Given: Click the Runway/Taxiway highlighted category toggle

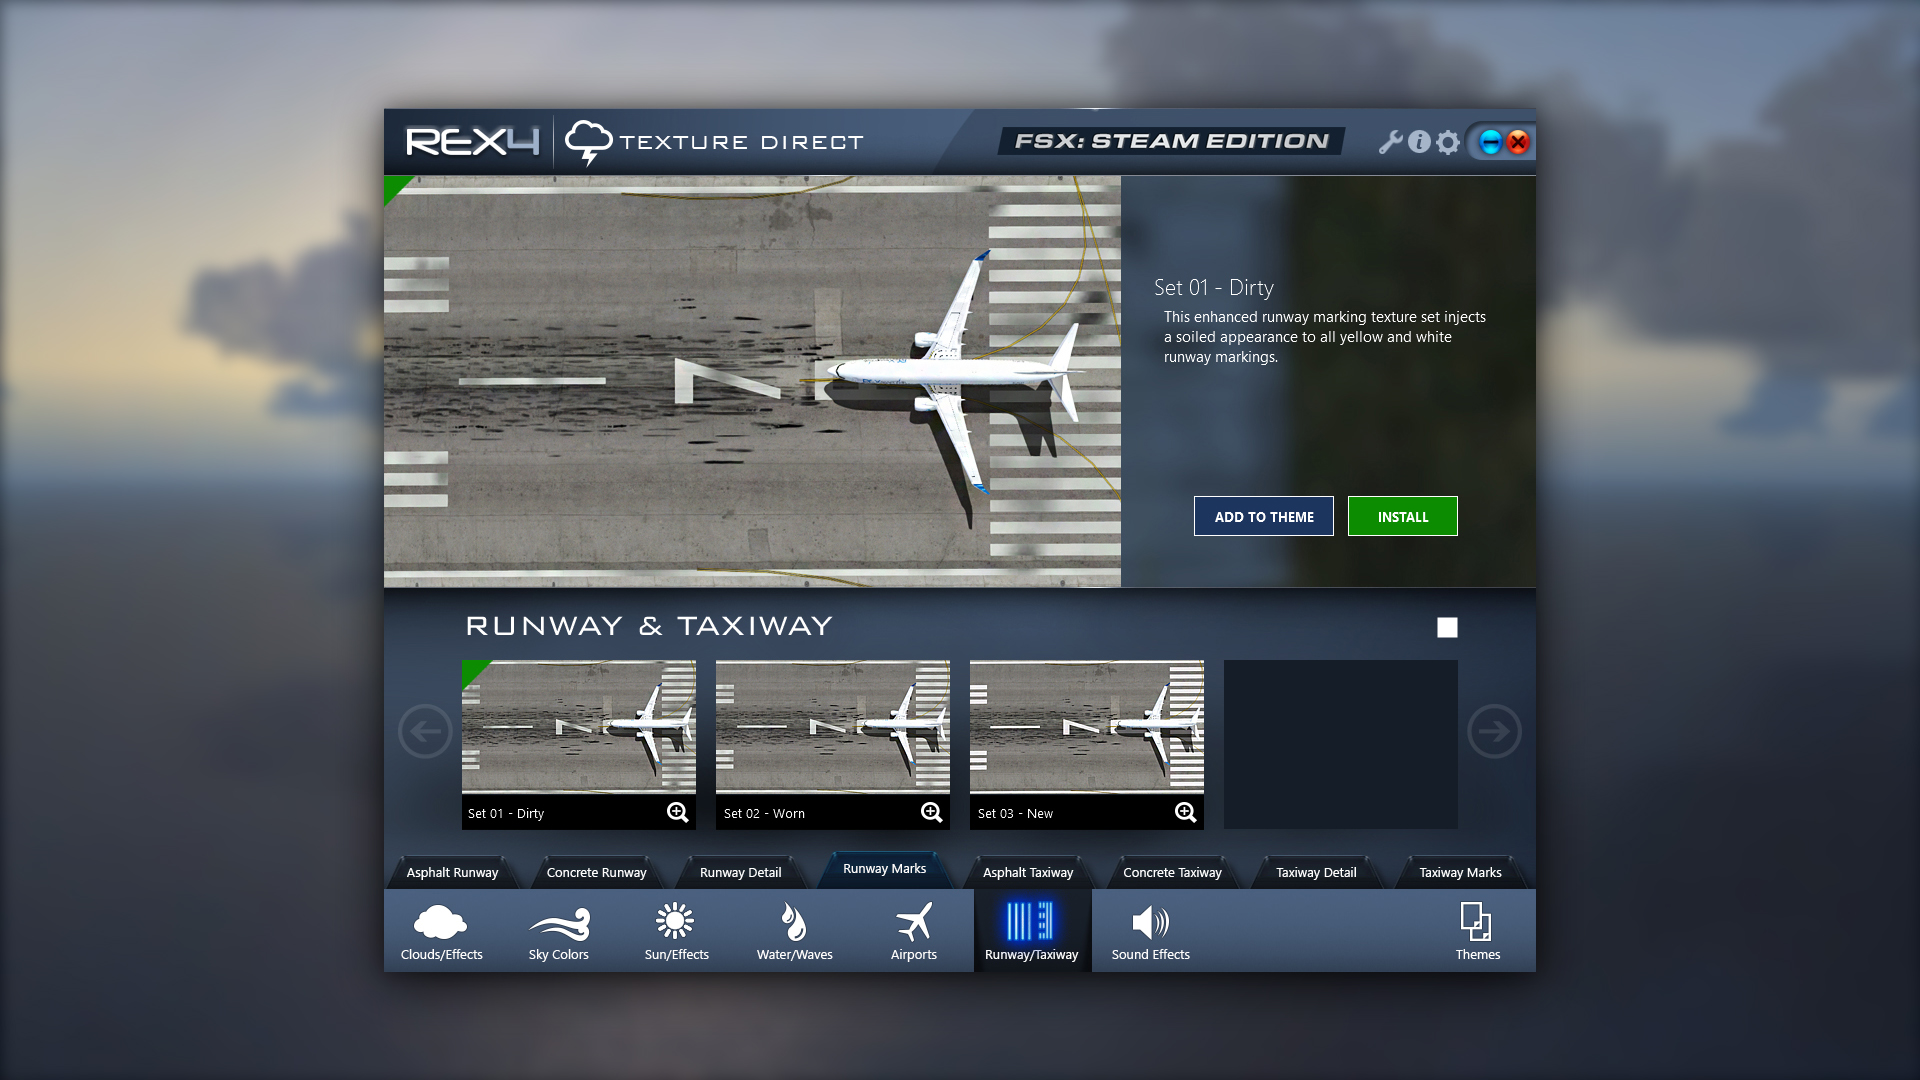Looking at the screenshot, I should (1032, 930).
